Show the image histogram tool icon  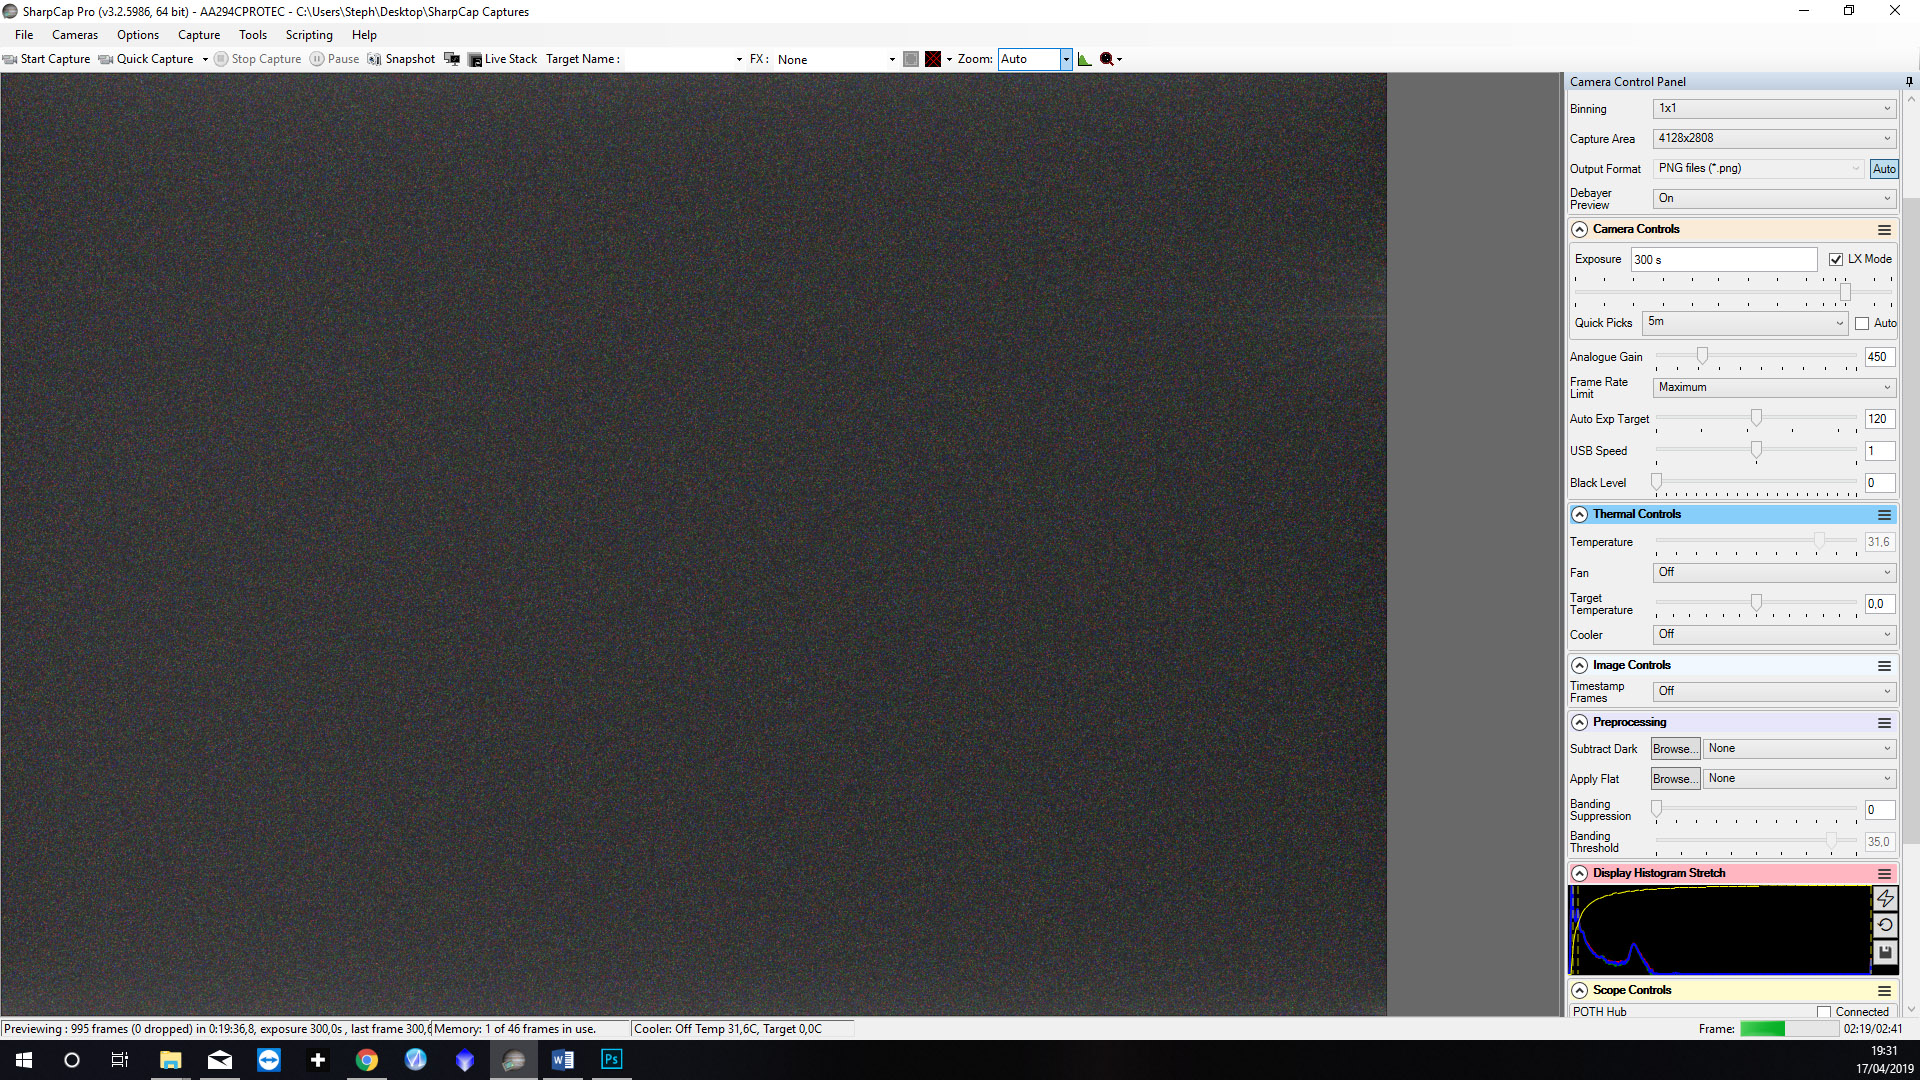tap(1085, 59)
